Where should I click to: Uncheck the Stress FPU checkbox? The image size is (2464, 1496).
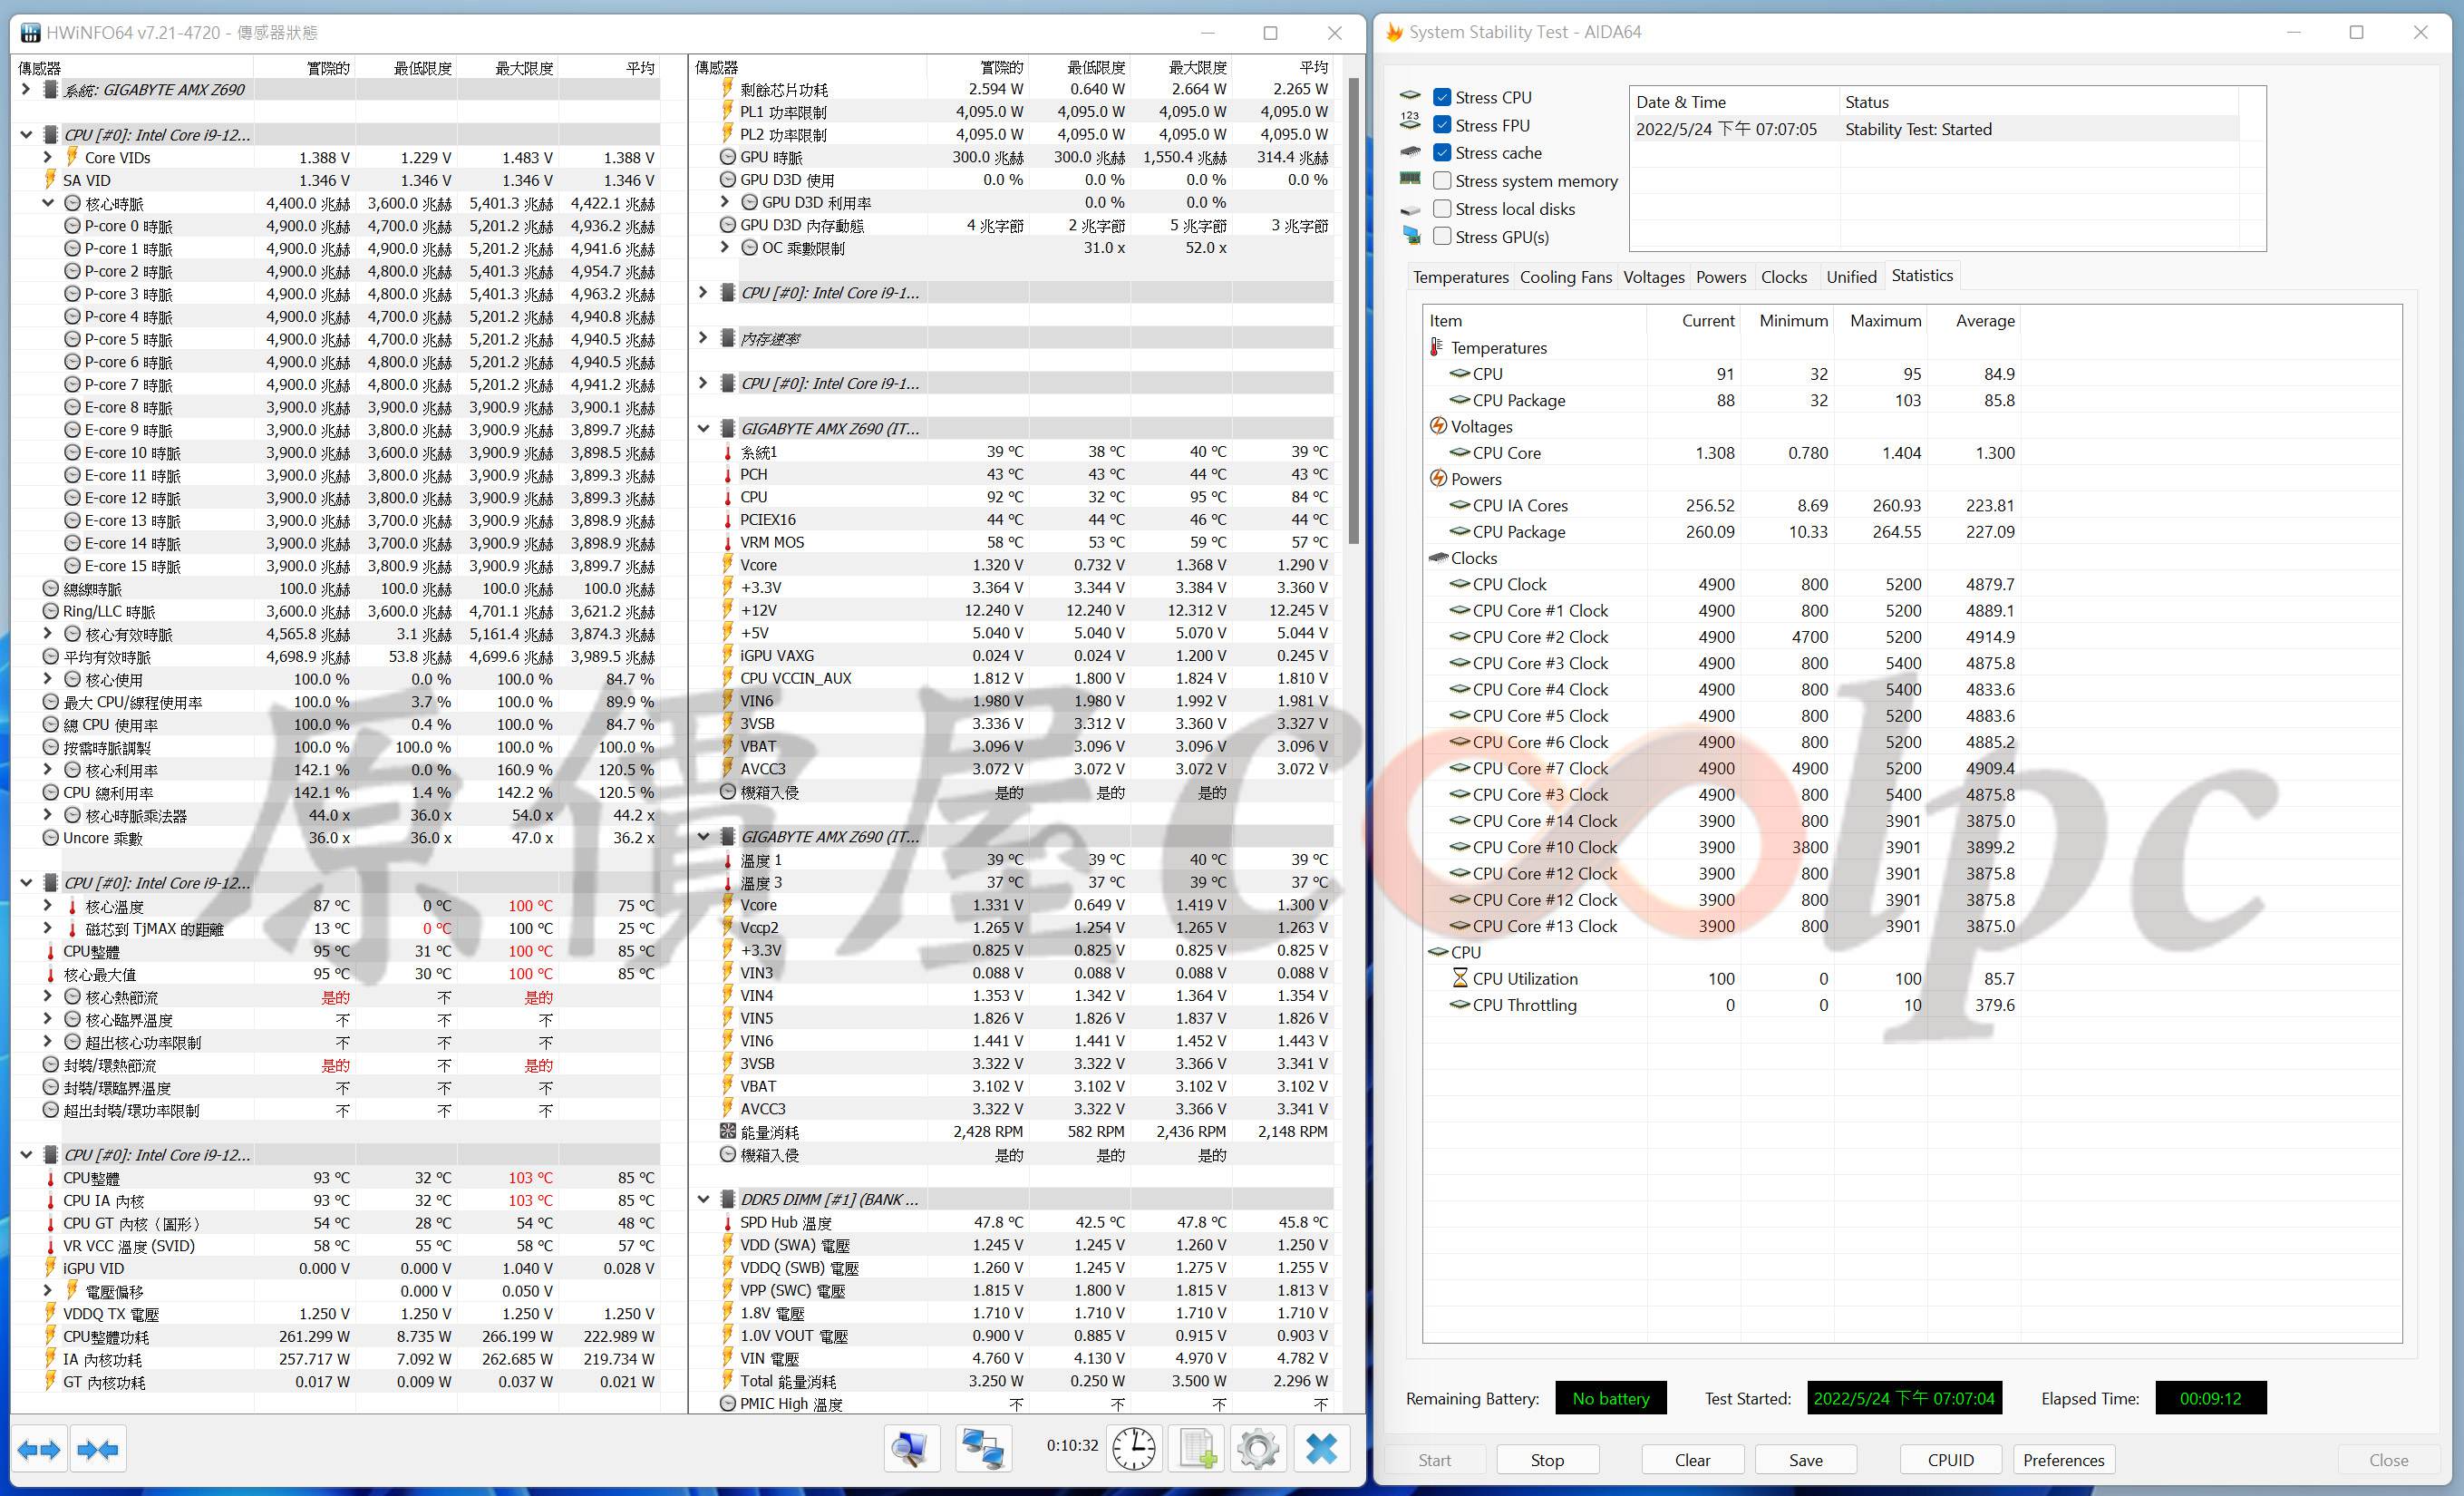pyautogui.click(x=1442, y=125)
